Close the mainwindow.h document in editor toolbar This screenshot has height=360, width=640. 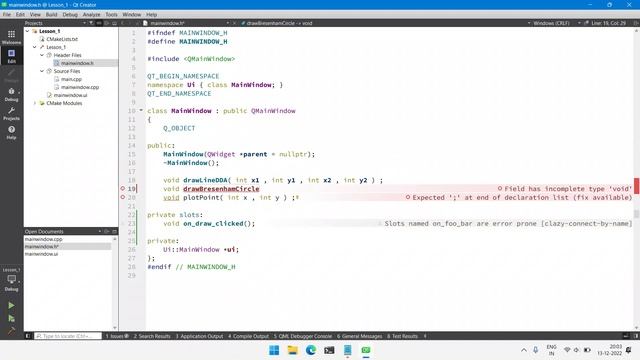tap(234, 23)
